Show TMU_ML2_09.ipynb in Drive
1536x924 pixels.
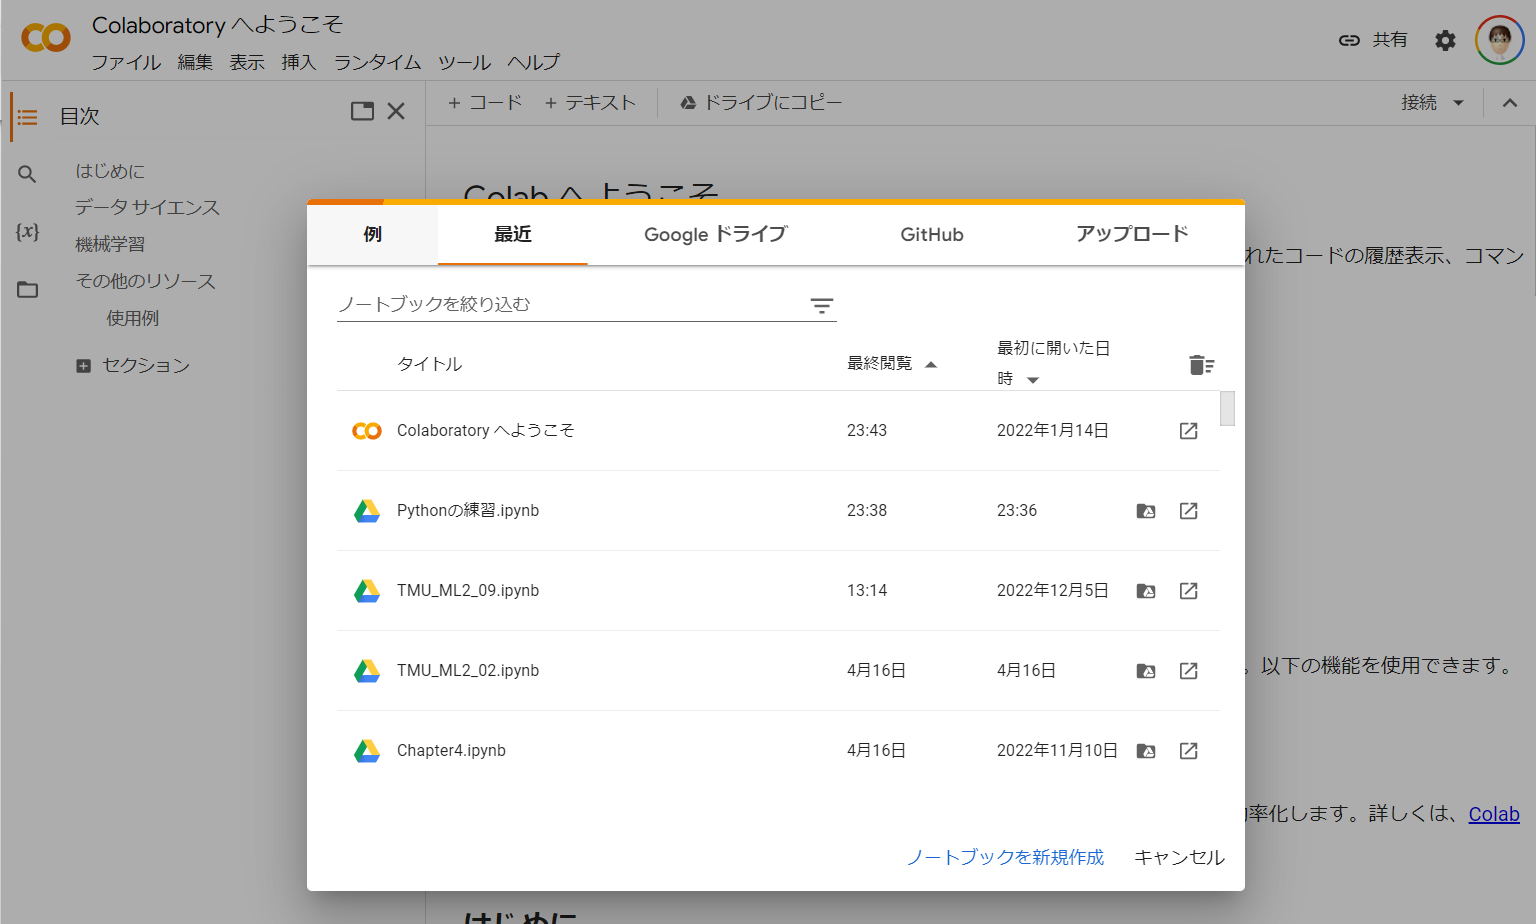(1146, 591)
